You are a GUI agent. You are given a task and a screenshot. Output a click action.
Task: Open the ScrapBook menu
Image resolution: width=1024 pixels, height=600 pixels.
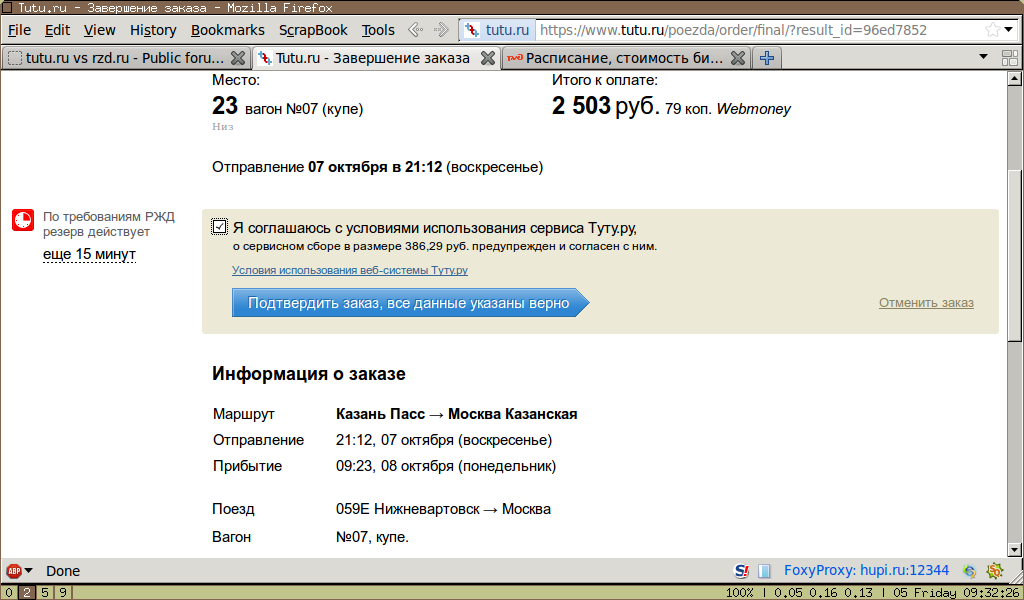313,30
